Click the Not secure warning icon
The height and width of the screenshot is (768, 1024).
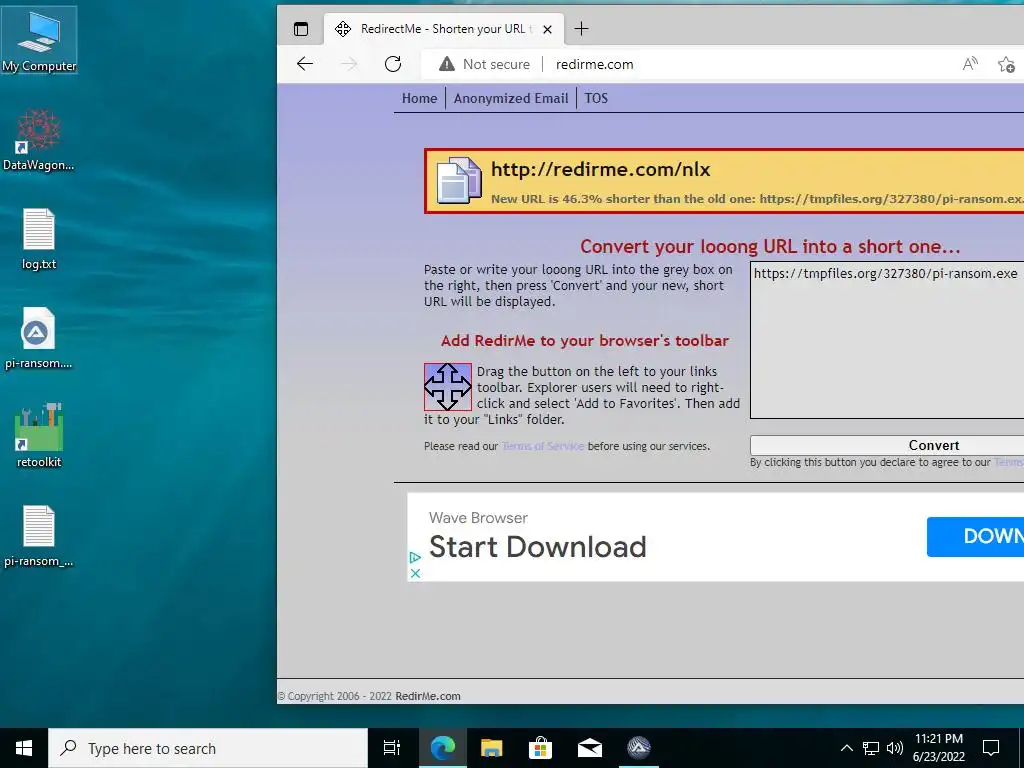click(x=447, y=64)
